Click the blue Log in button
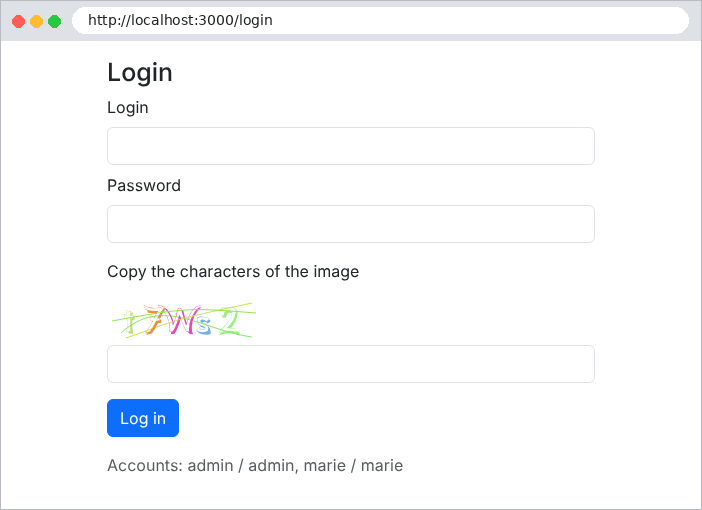 click(143, 418)
